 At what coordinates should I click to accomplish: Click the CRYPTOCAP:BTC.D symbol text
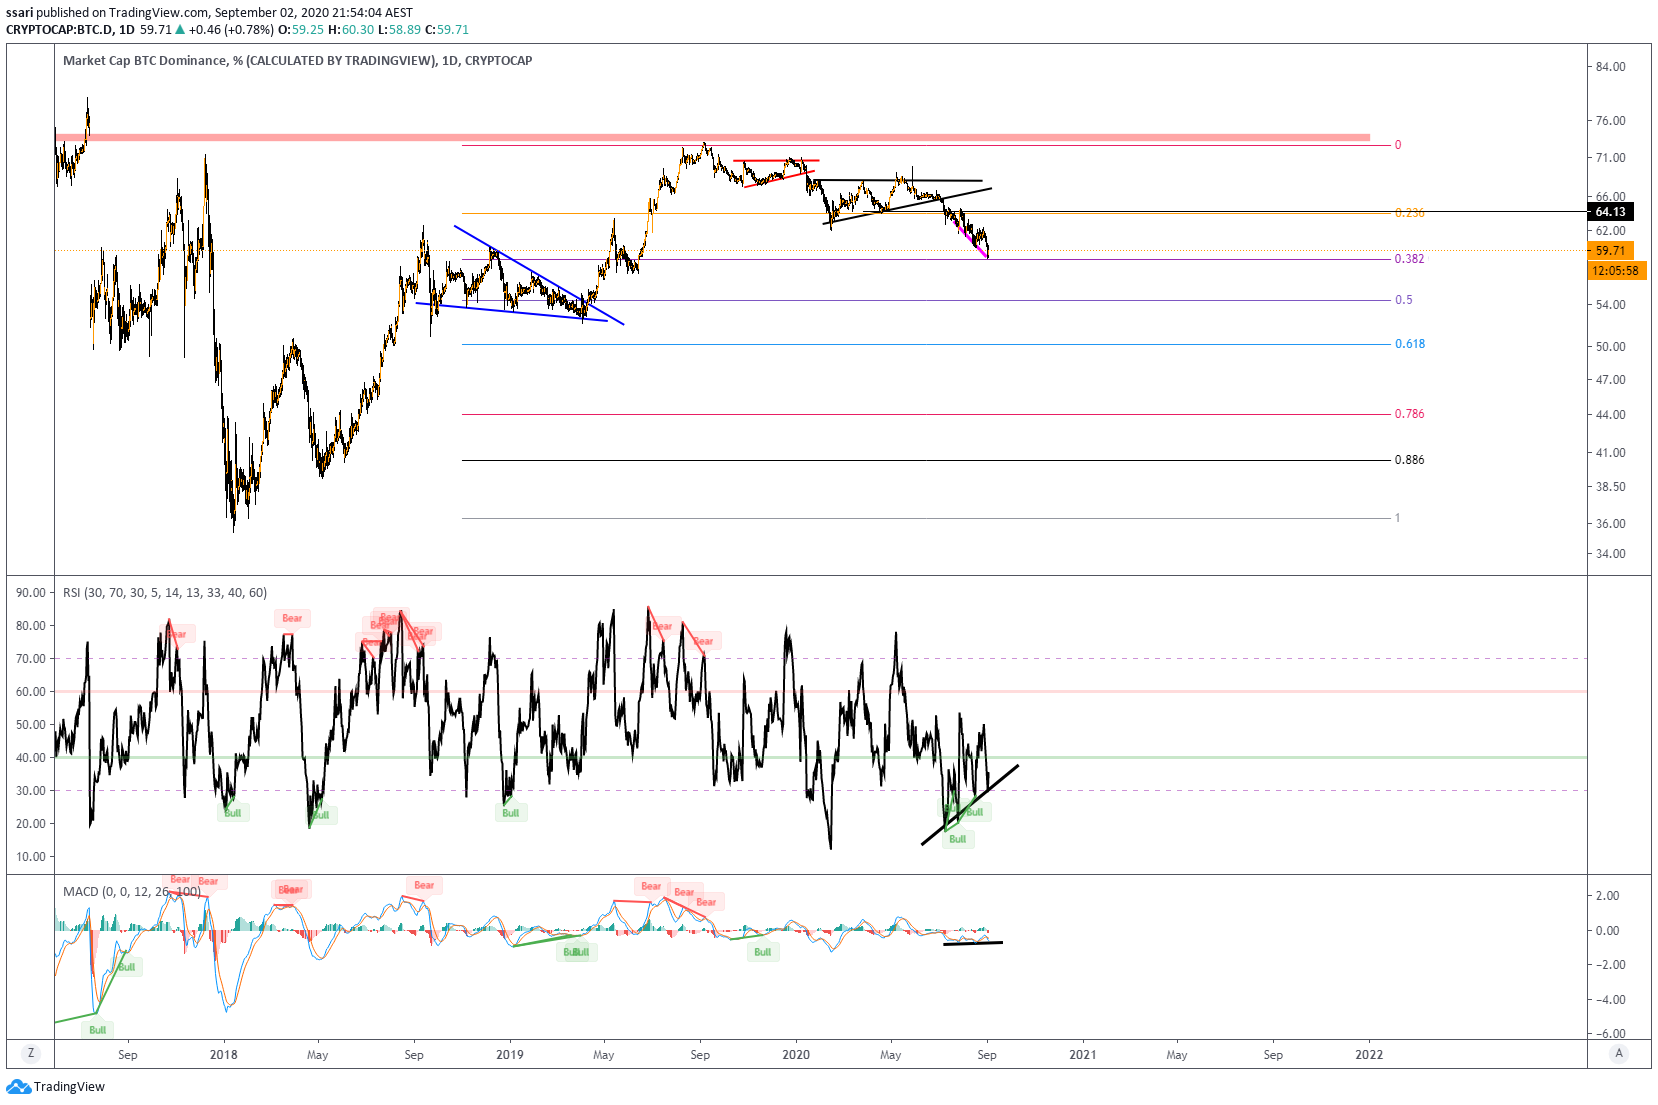(59, 30)
